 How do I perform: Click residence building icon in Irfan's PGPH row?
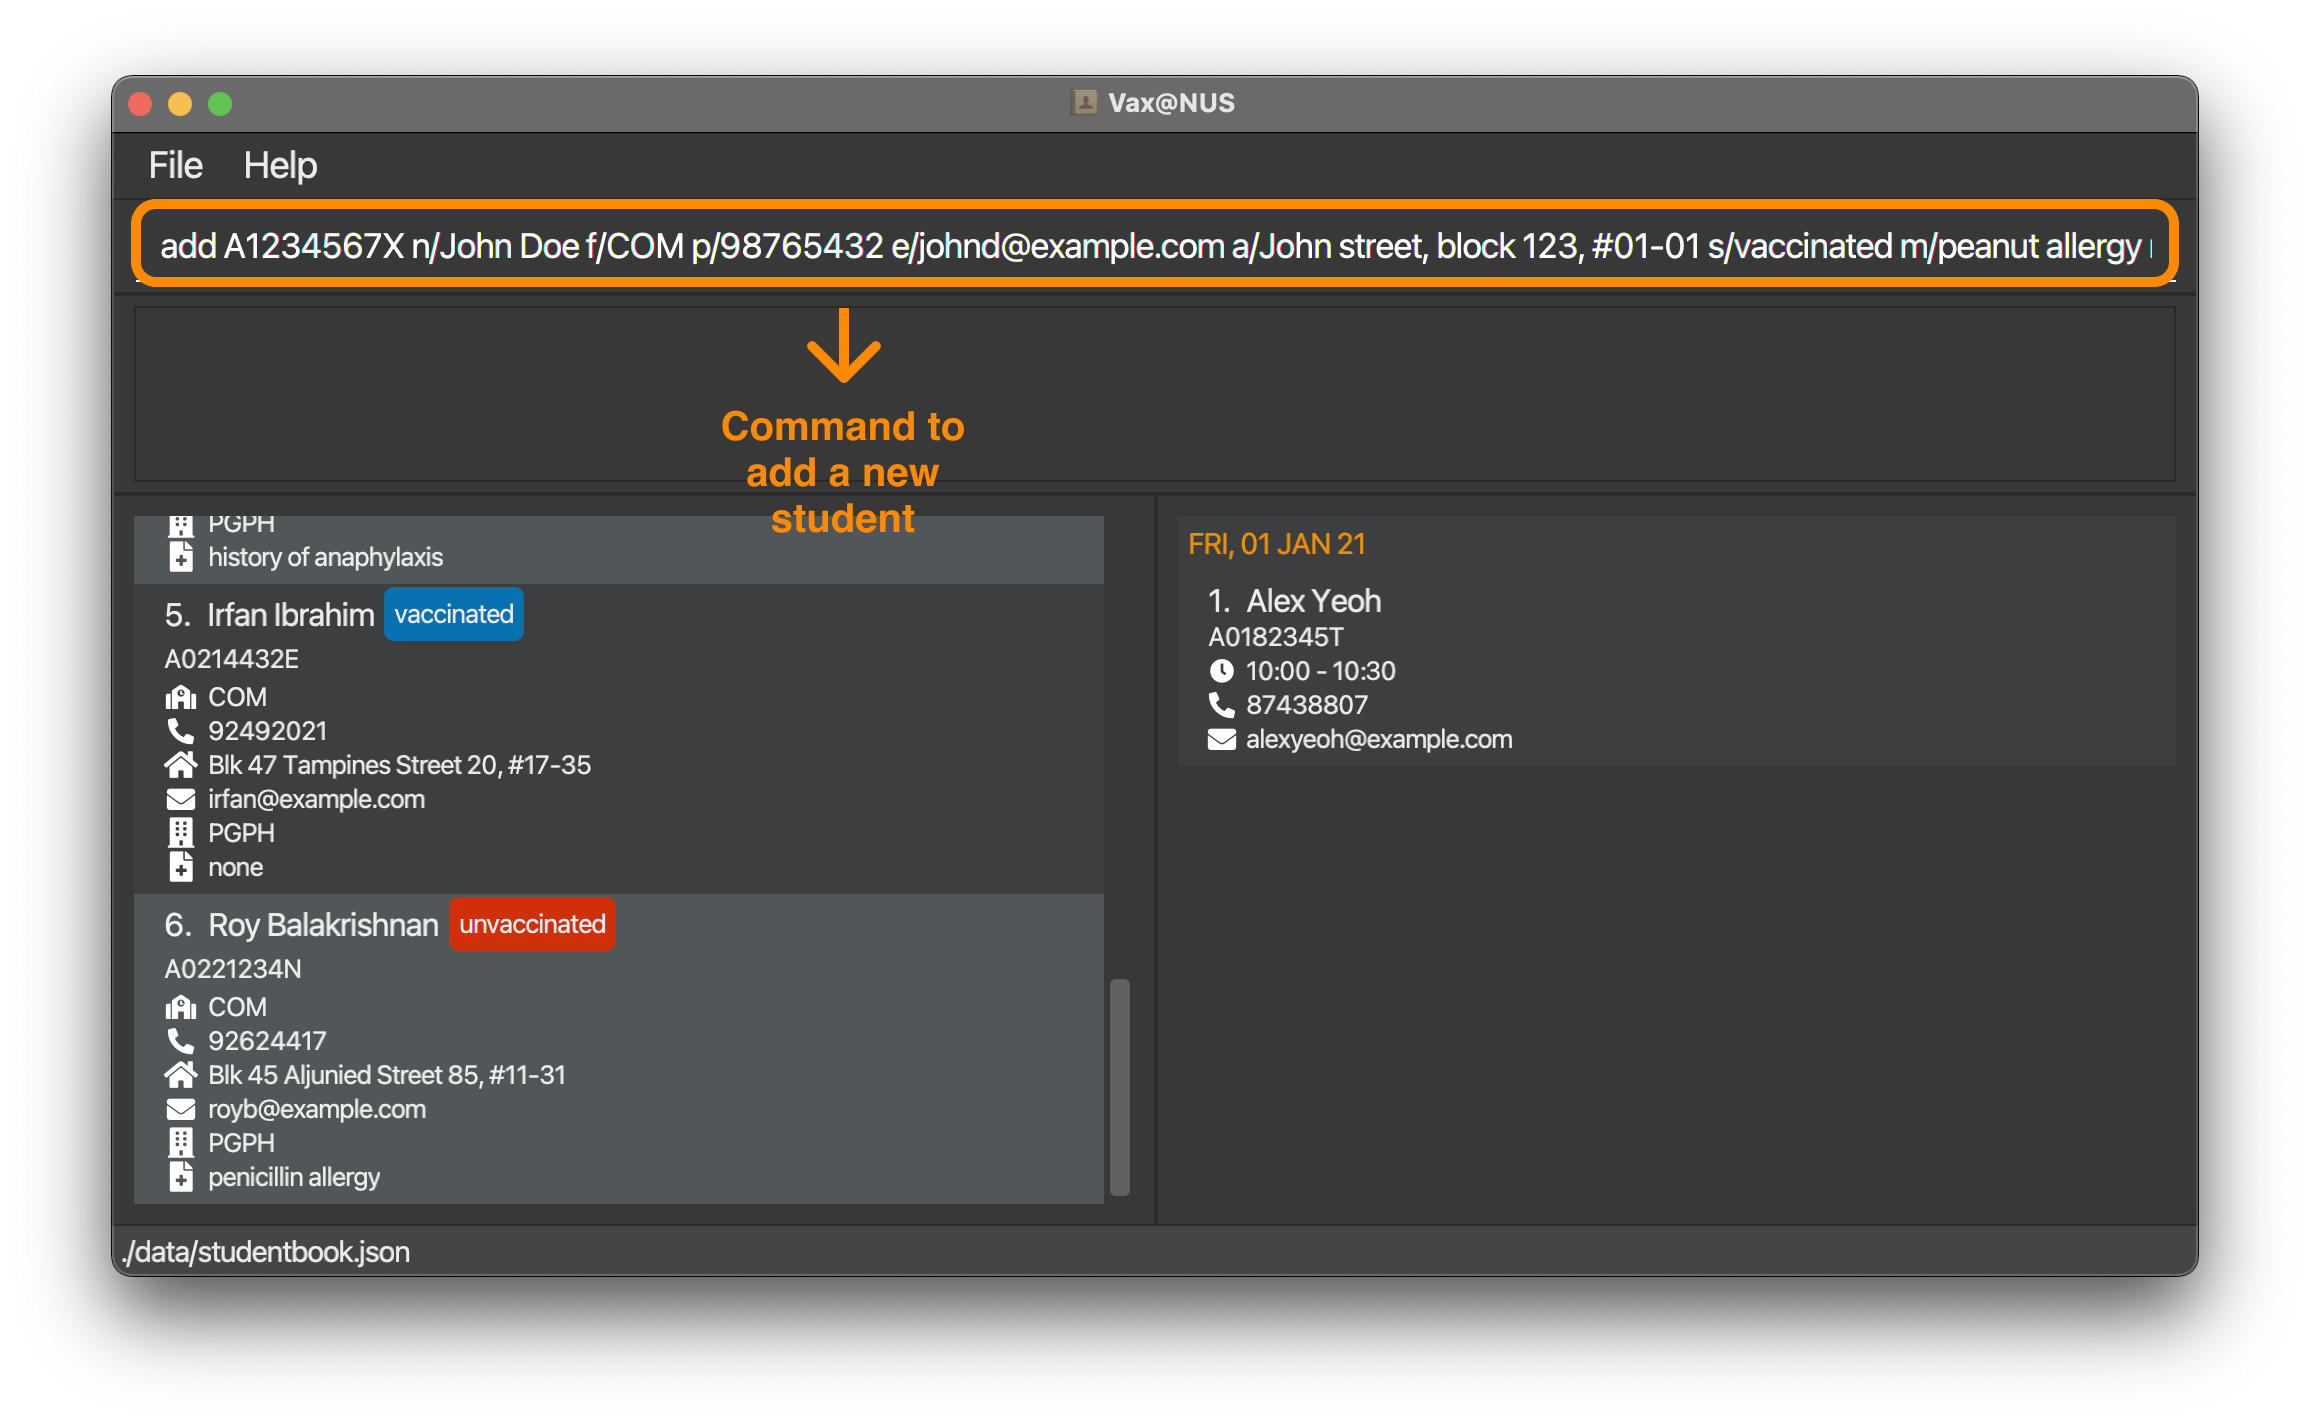click(180, 833)
